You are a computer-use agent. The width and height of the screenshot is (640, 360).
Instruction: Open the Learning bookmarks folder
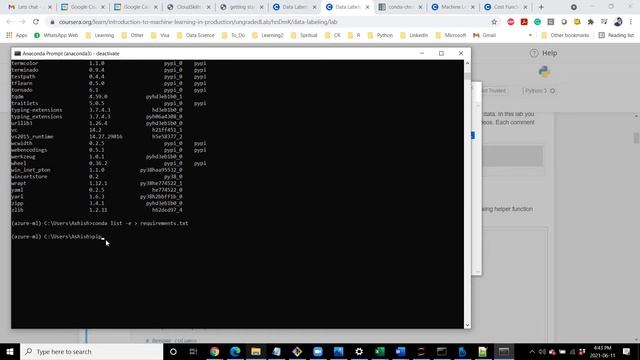tap(100, 36)
